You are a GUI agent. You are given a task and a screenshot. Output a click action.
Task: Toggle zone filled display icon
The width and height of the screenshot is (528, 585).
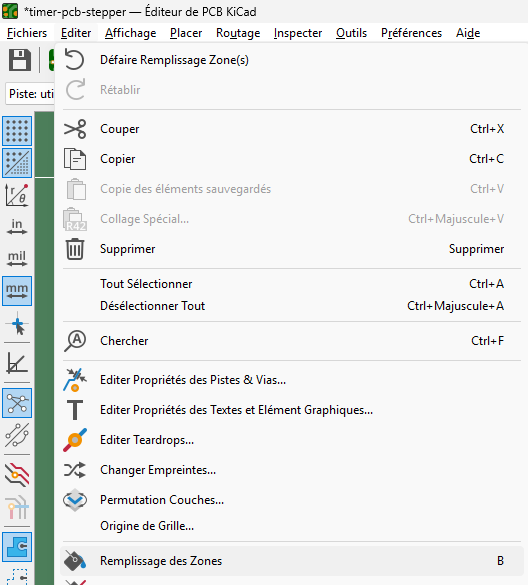click(17, 547)
